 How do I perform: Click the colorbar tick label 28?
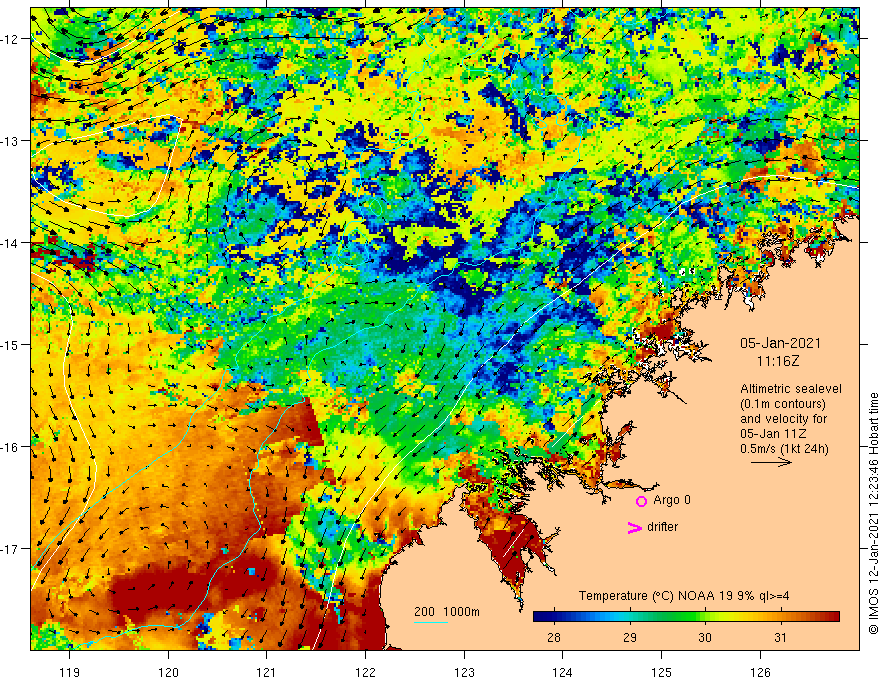pos(554,637)
